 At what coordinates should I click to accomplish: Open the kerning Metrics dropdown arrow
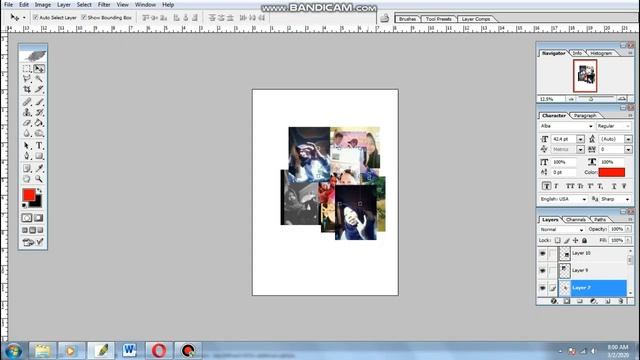[x=580, y=149]
